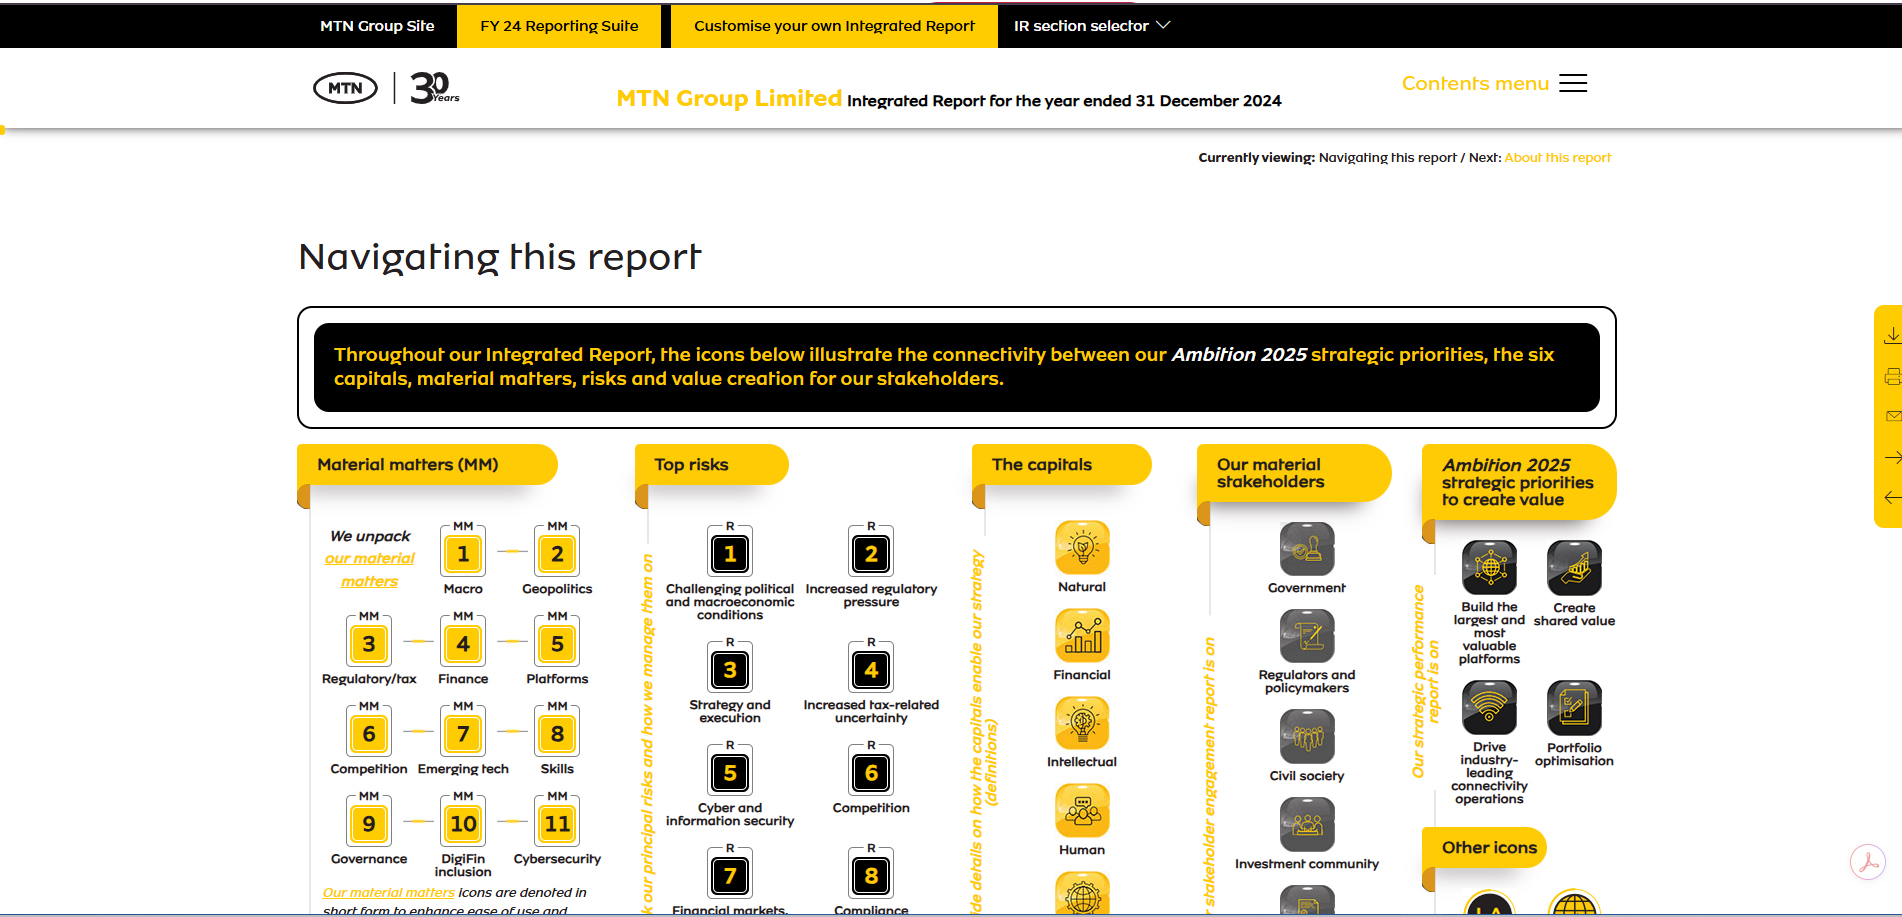1902x917 pixels.
Task: Select the Government stakeholder icon
Action: 1307,549
